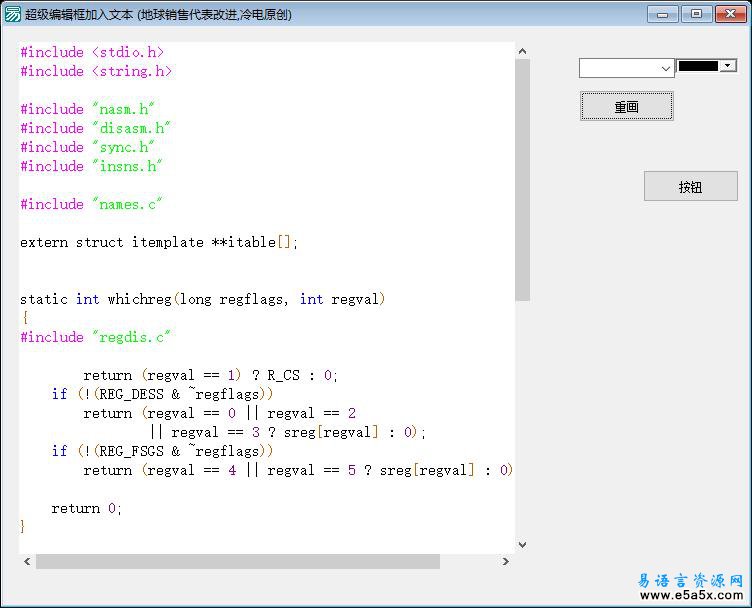Click the 'if (!(REG_FSGS & ~regflags))' line
752x608 pixels.
point(163,451)
